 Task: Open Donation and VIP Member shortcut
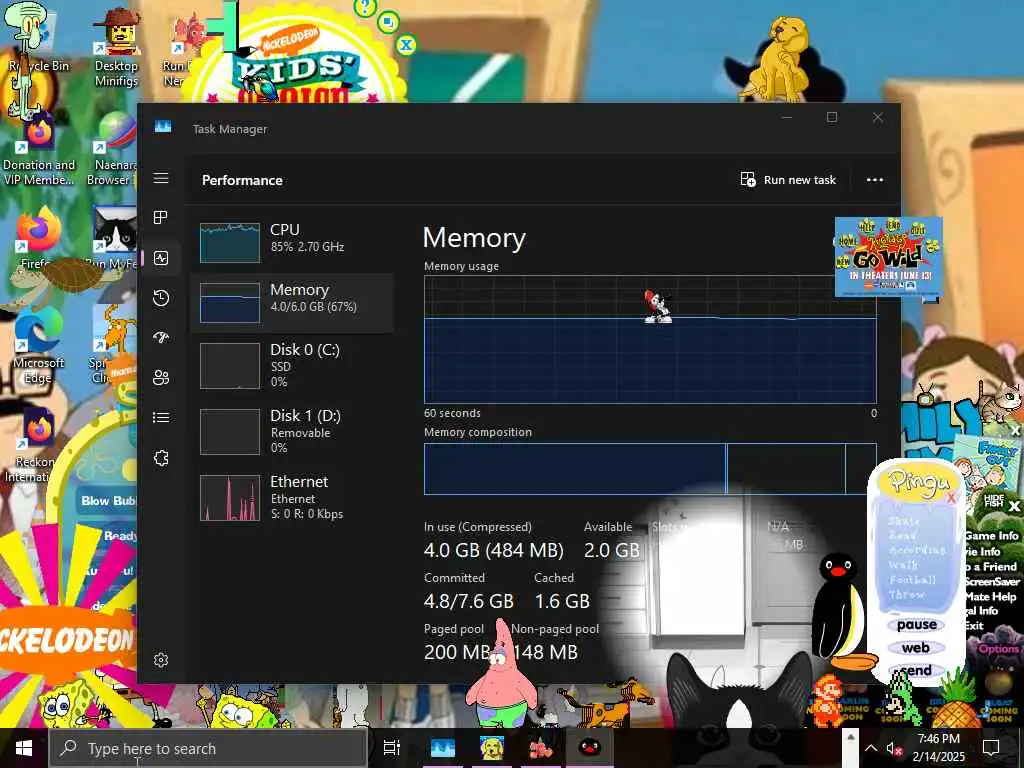coord(39,149)
